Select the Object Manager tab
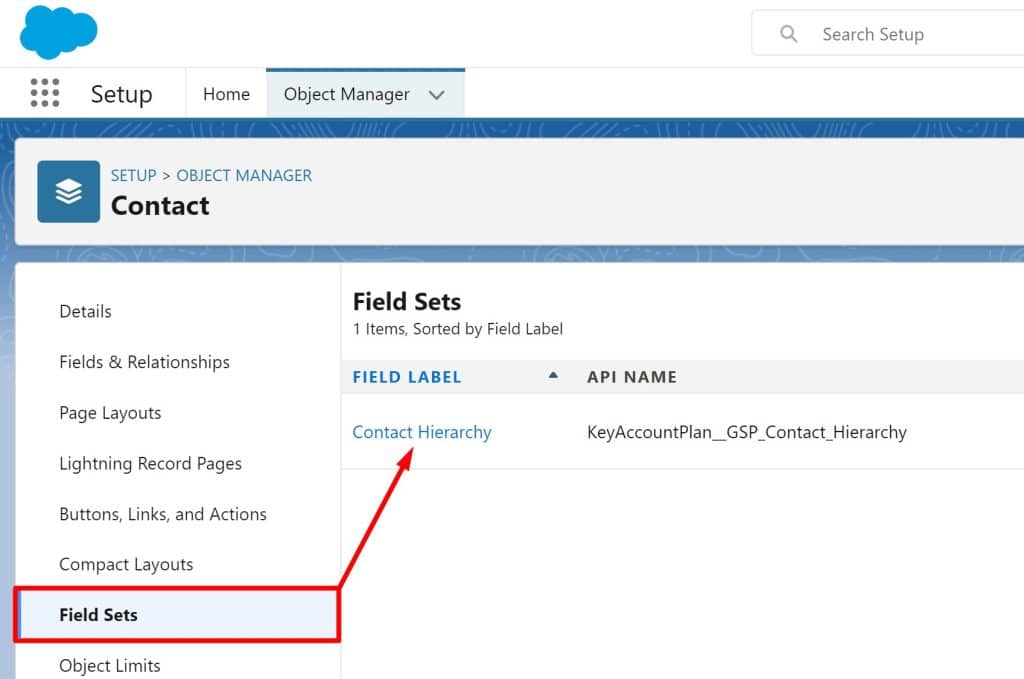Screen dimensions: 1024x679 [x=346, y=94]
